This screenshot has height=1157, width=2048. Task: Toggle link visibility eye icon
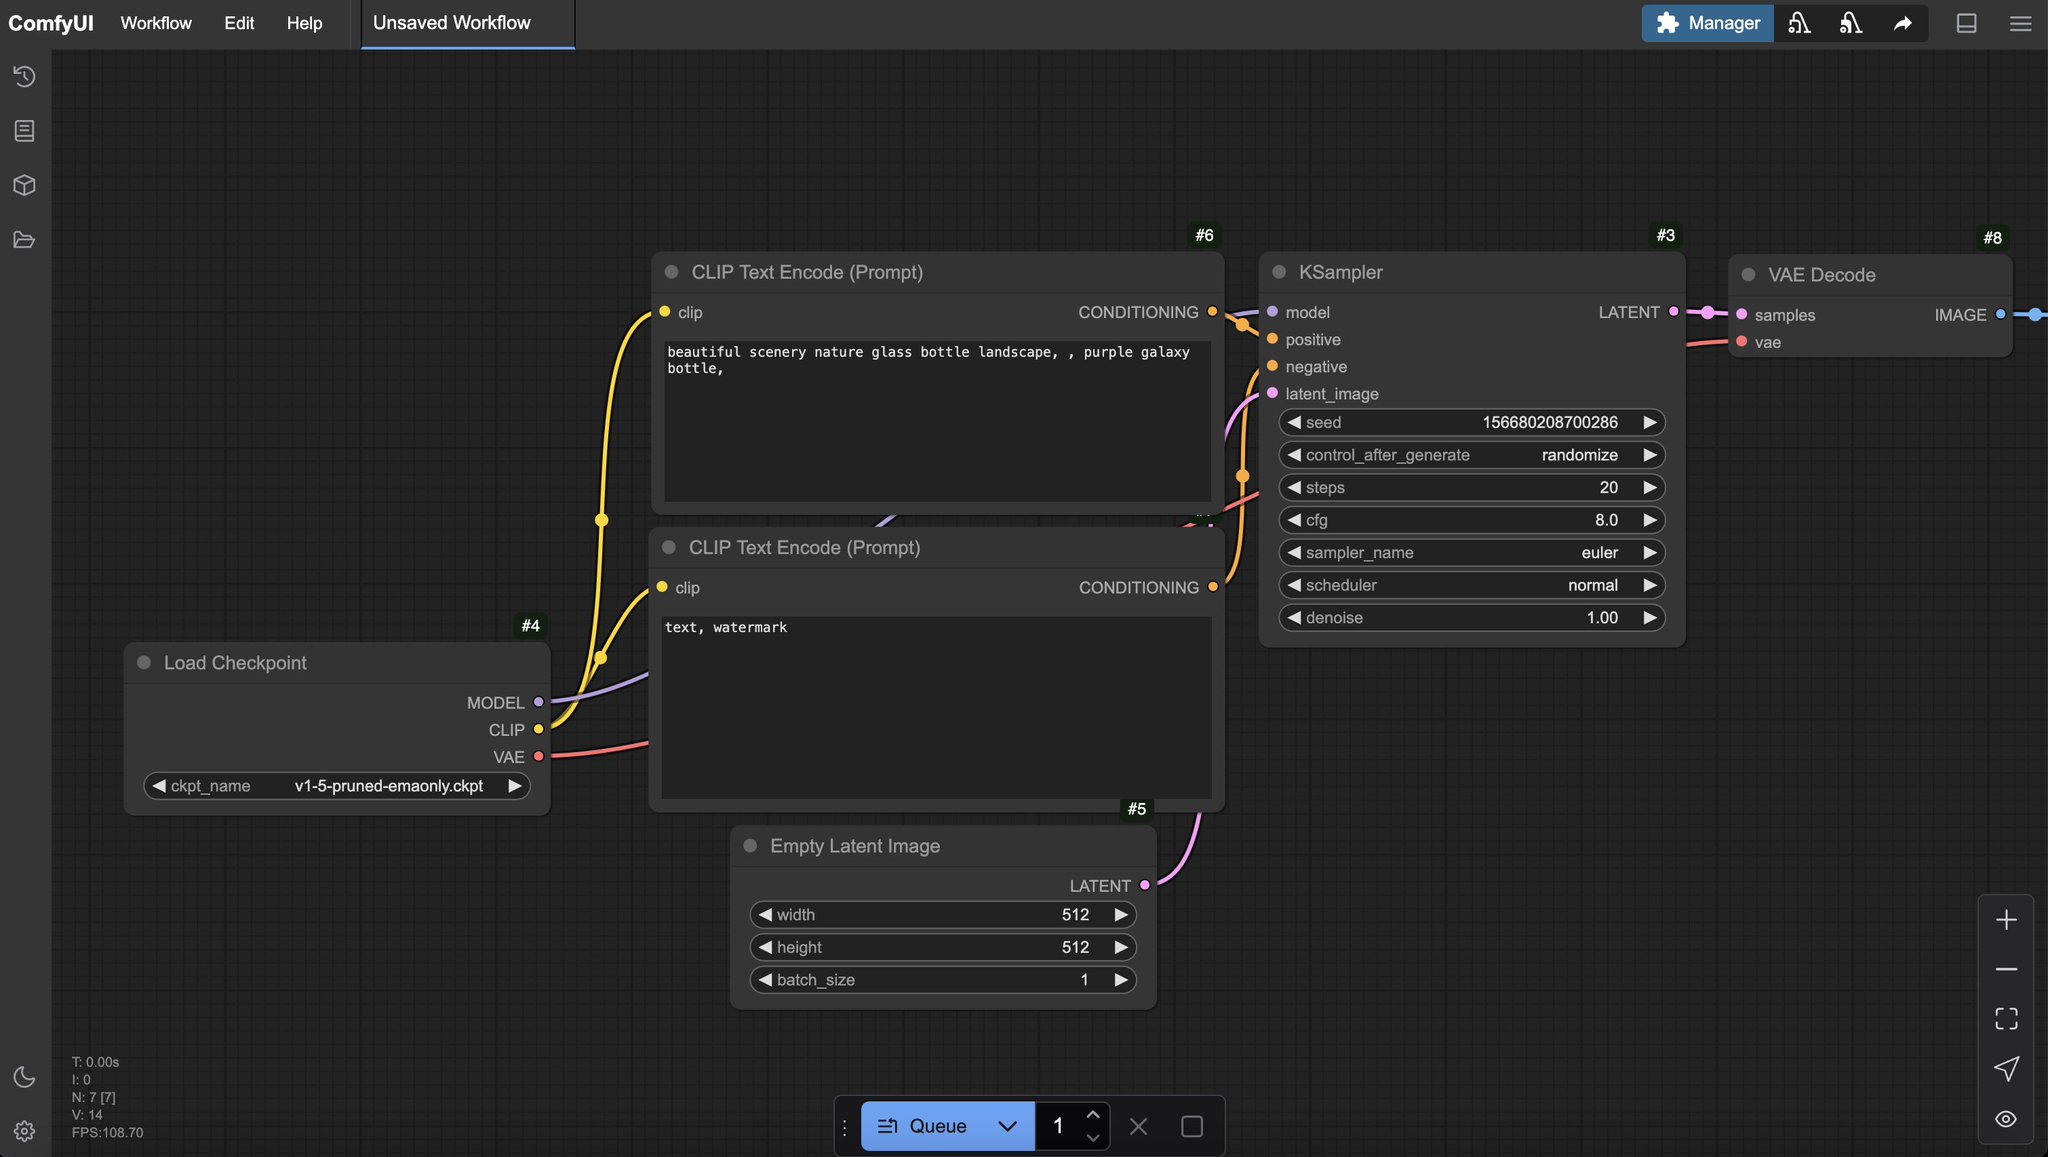coord(2006,1119)
